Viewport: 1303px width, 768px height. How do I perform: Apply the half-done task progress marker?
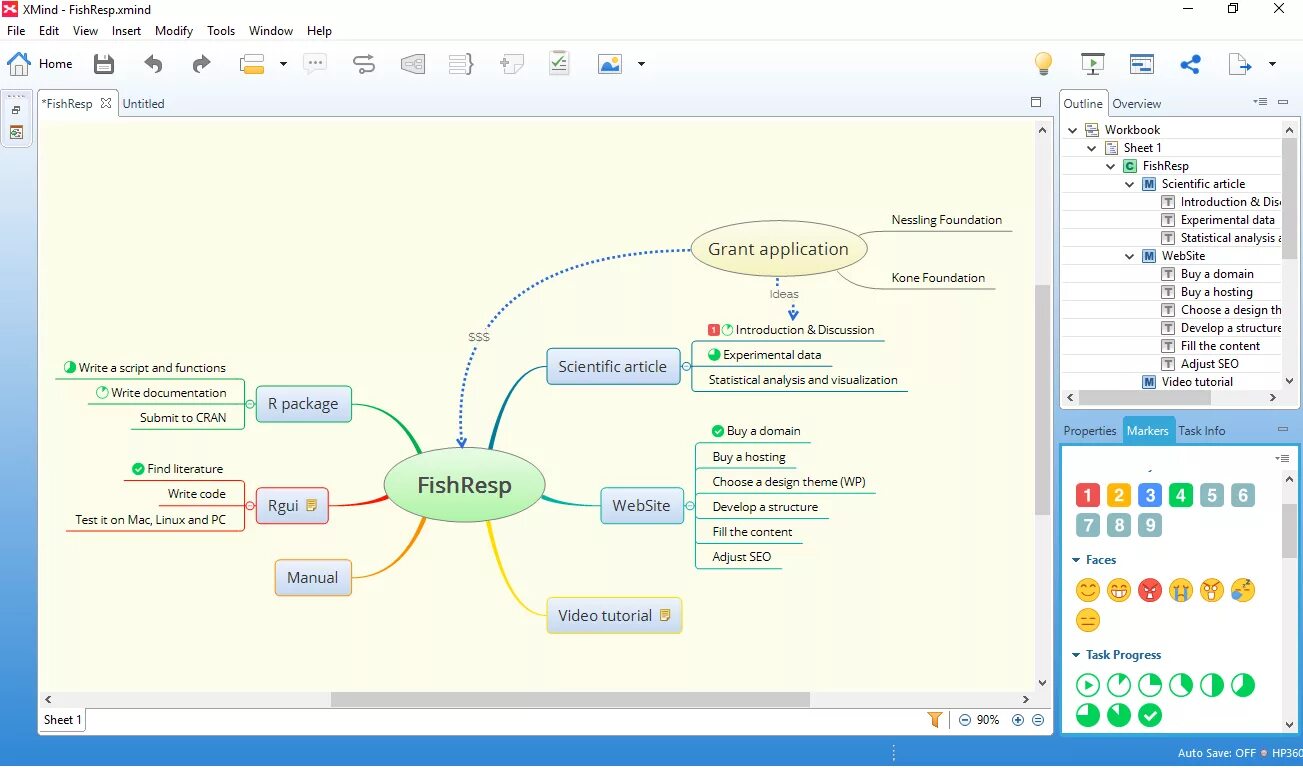pyautogui.click(x=1212, y=685)
